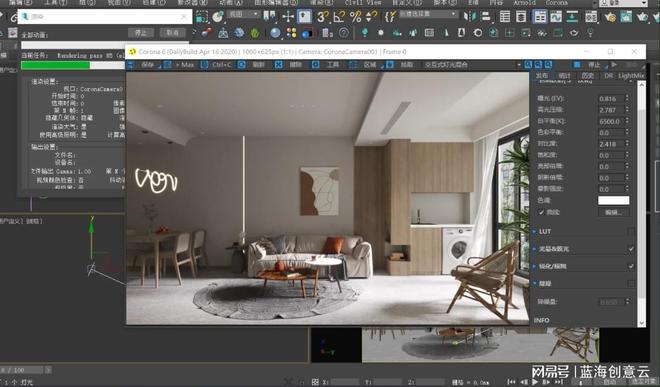
Task: Click the send to Max button
Action: click(179, 64)
